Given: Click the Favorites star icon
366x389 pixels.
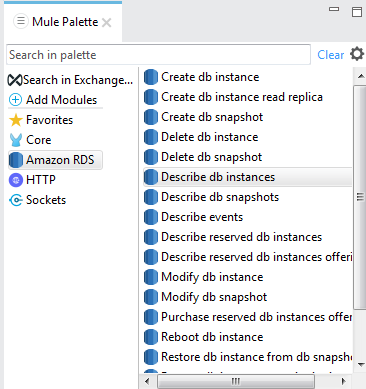Looking at the screenshot, I should click(16, 120).
